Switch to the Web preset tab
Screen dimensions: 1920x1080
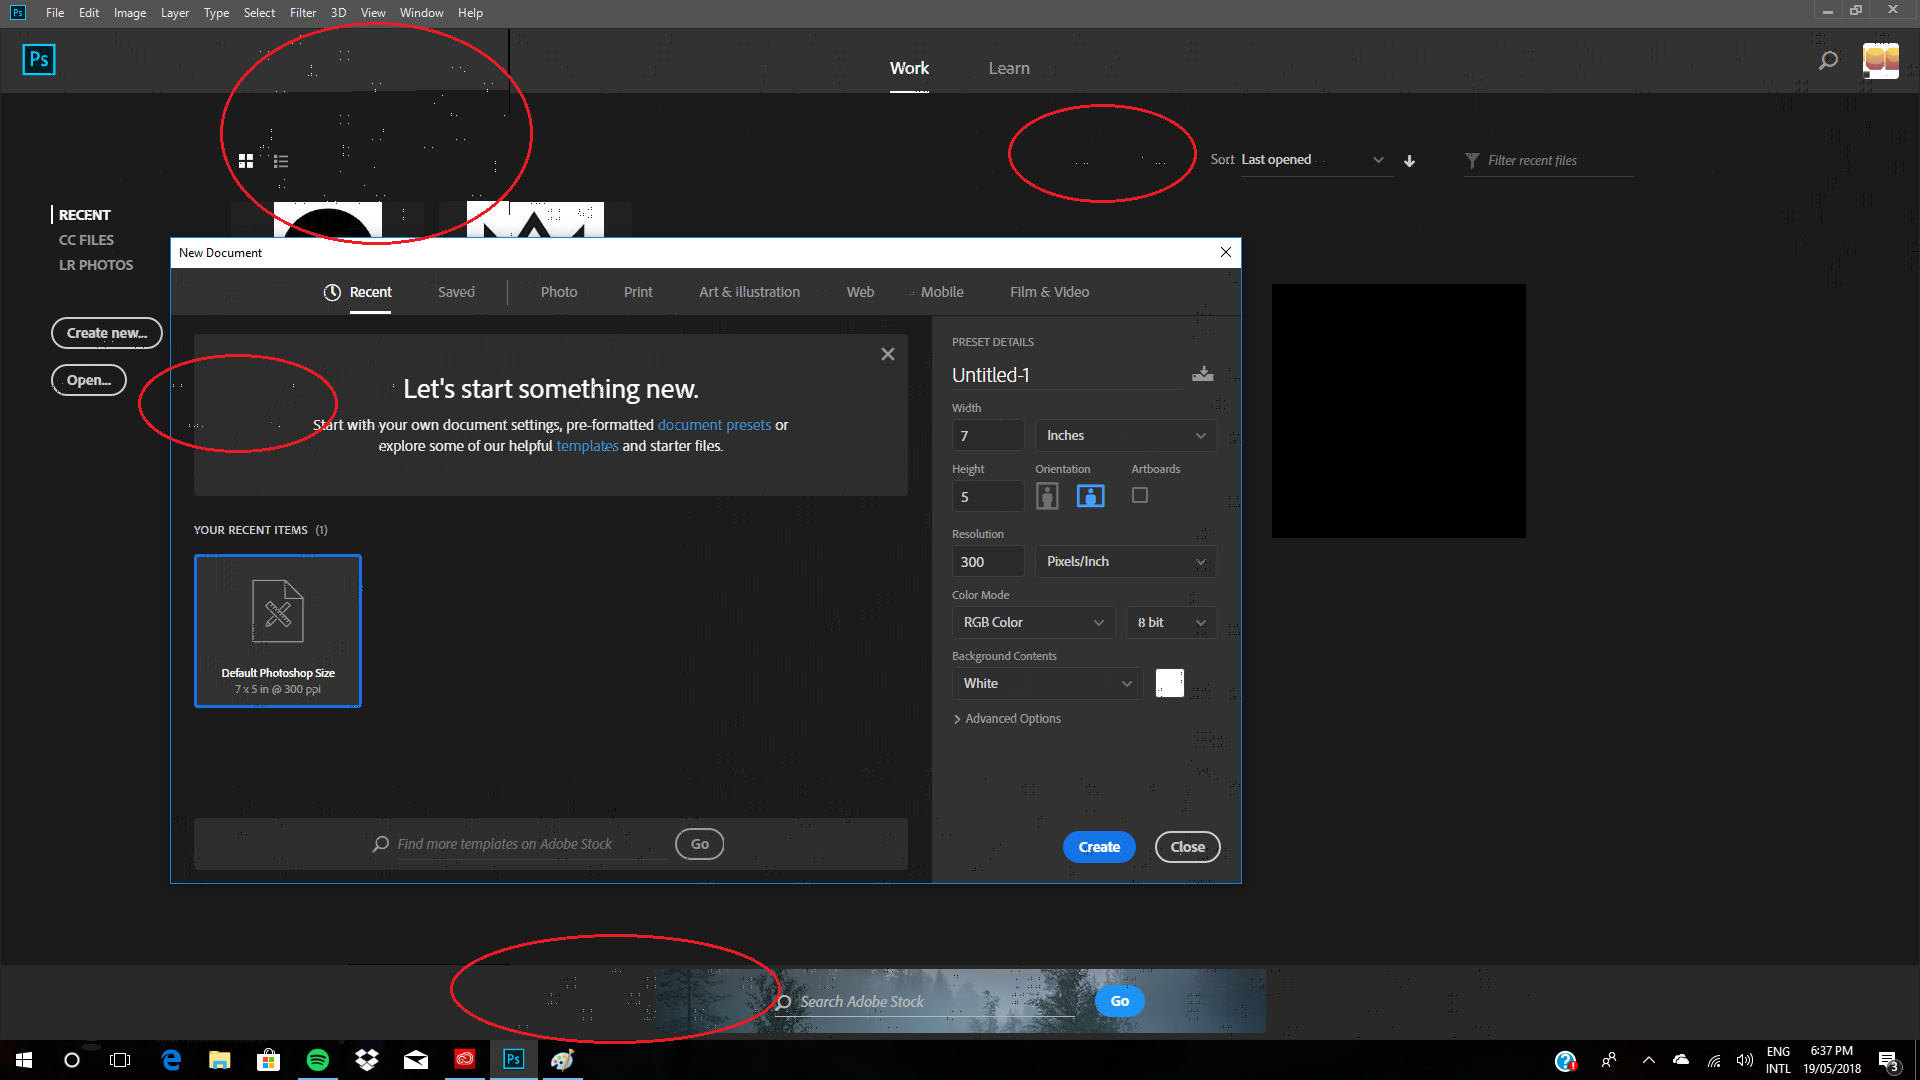point(858,291)
